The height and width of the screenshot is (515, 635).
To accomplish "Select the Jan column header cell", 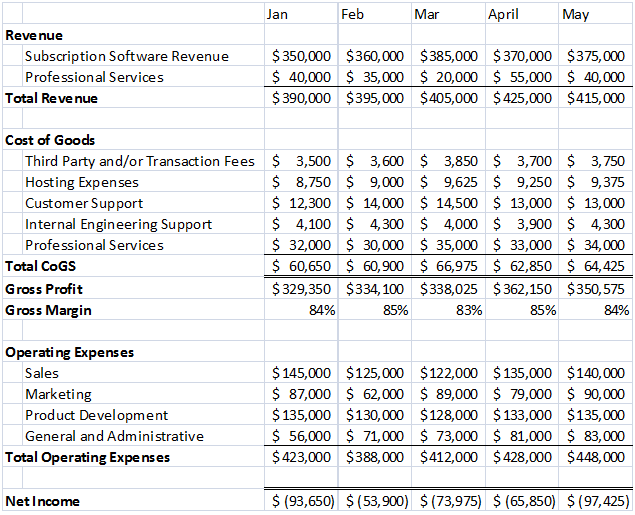I will tap(301, 14).
